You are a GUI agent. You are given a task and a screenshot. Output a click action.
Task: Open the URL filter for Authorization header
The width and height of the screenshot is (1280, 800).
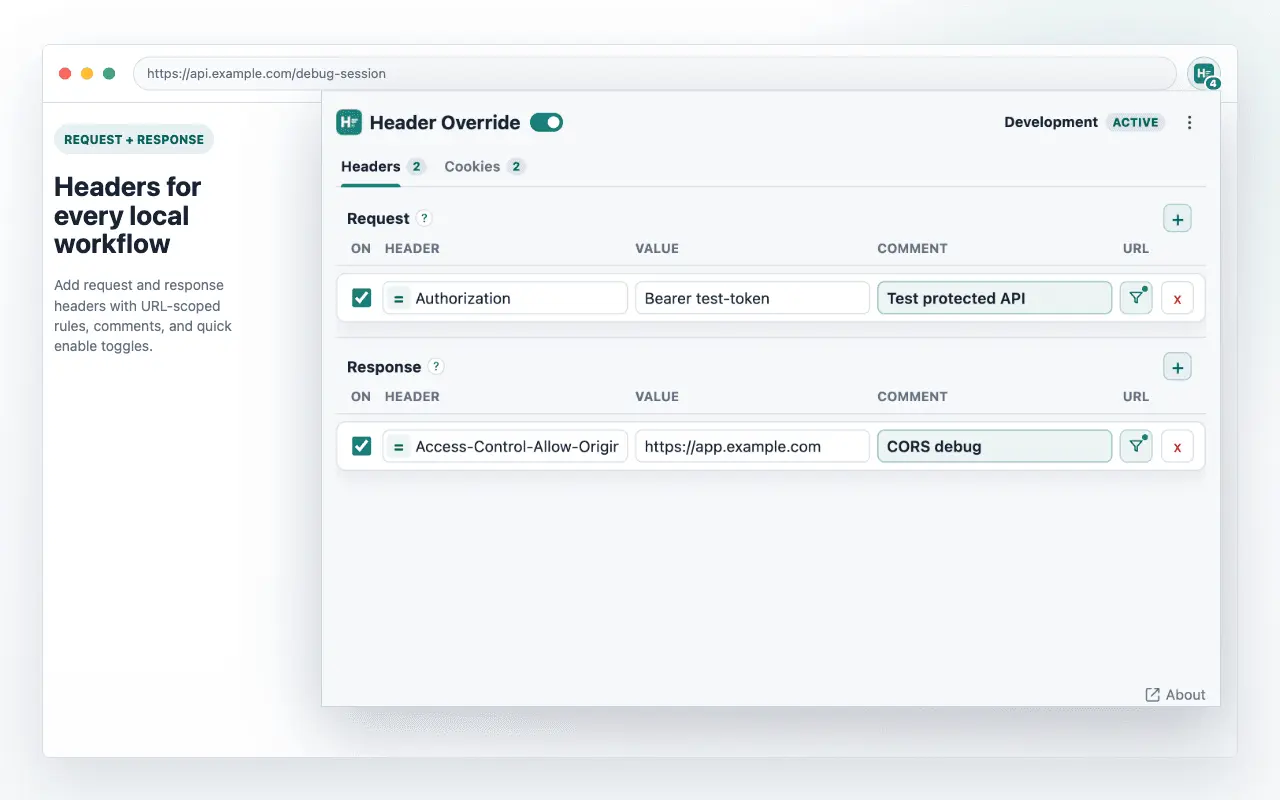pyautogui.click(x=1136, y=298)
